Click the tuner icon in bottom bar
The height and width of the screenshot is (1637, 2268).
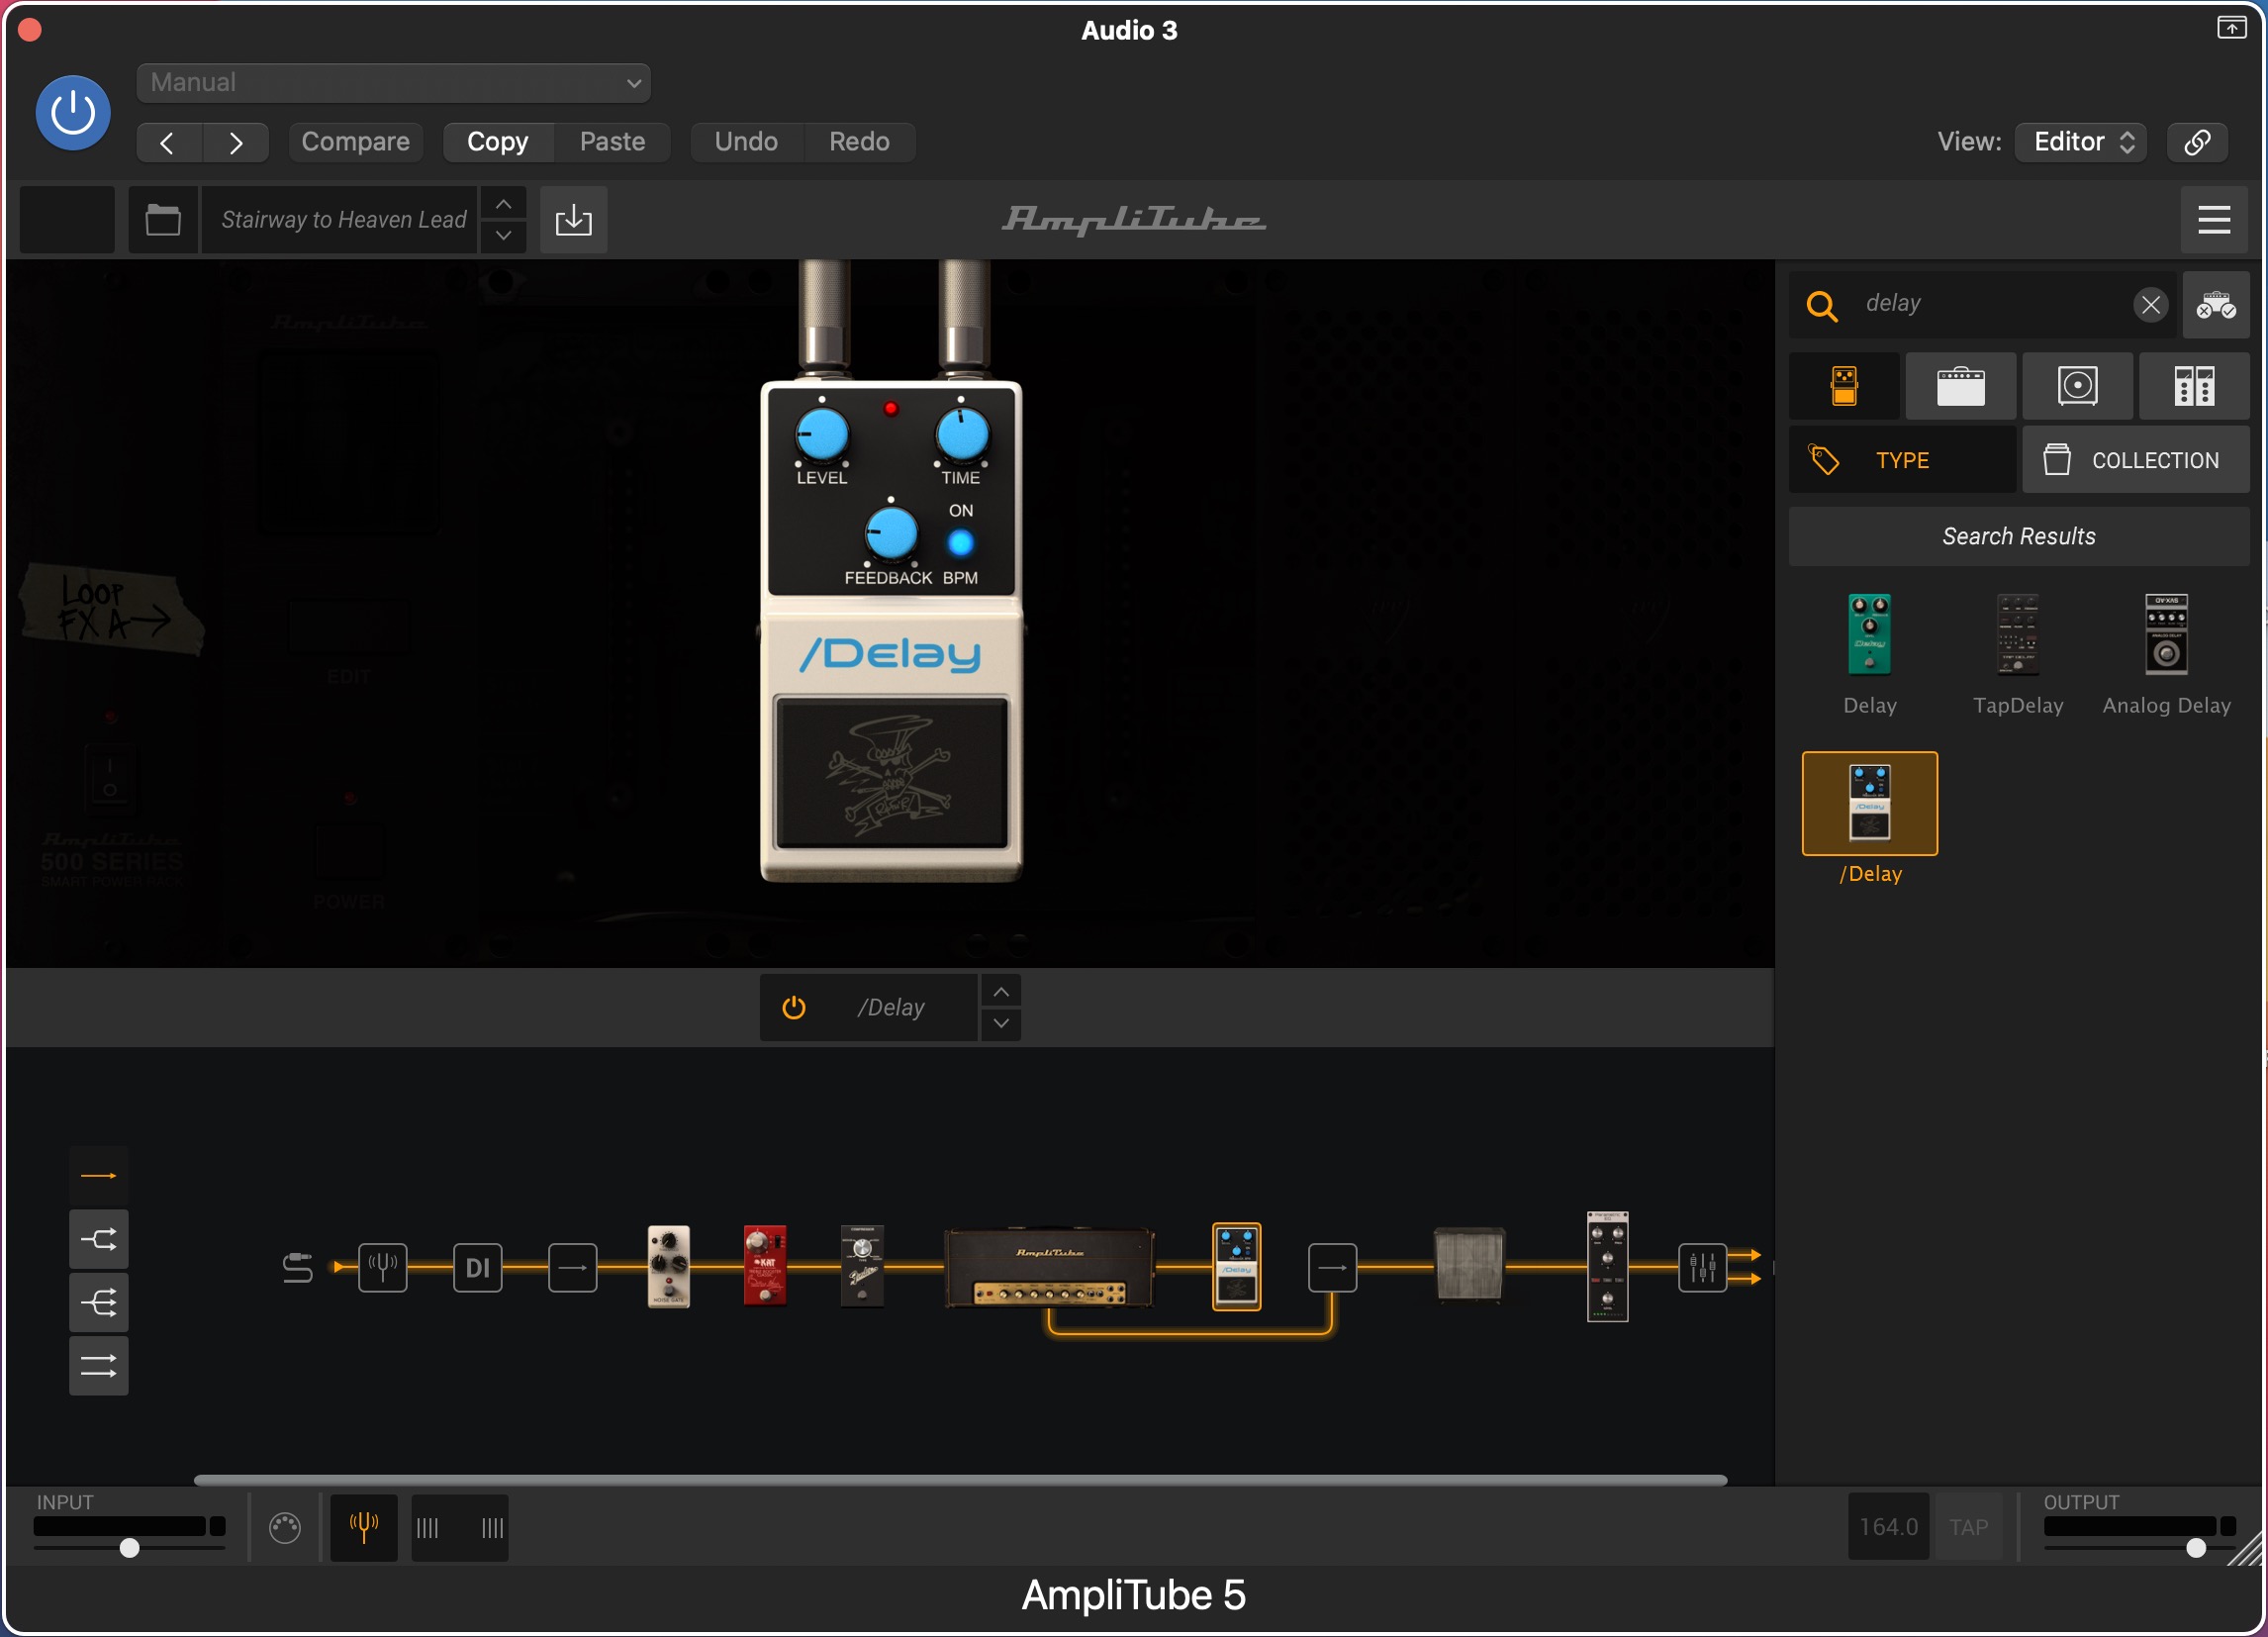click(x=364, y=1527)
